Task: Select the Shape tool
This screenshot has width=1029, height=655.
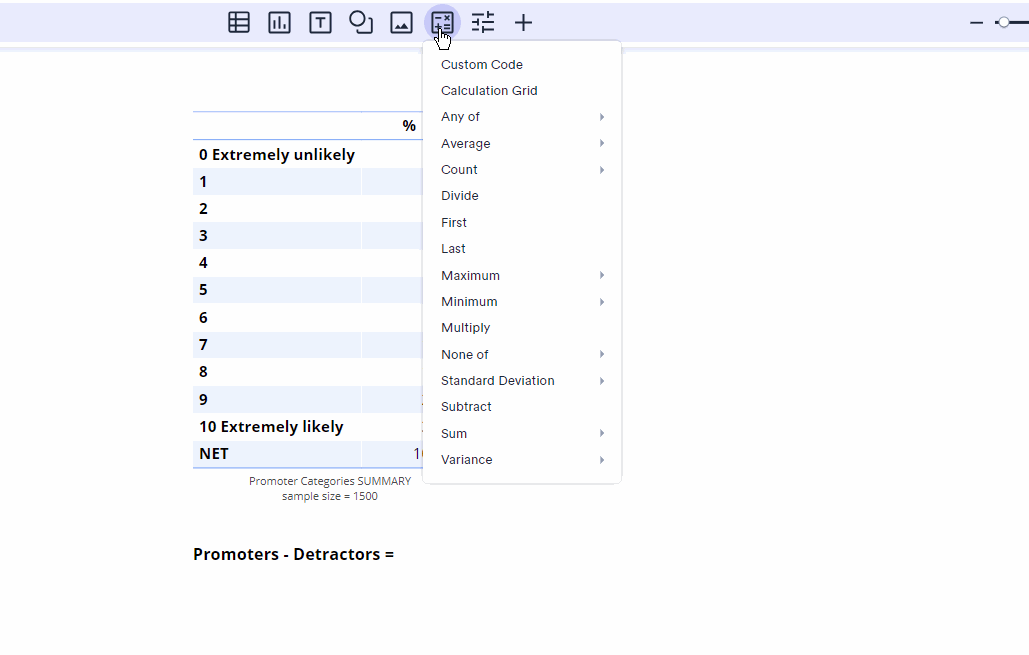Action: click(x=360, y=22)
